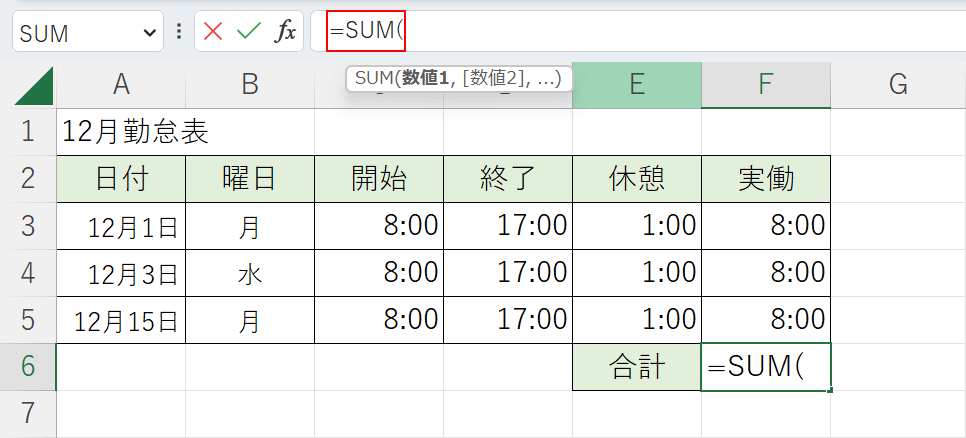Select column E header
The height and width of the screenshot is (438, 966).
(x=637, y=86)
